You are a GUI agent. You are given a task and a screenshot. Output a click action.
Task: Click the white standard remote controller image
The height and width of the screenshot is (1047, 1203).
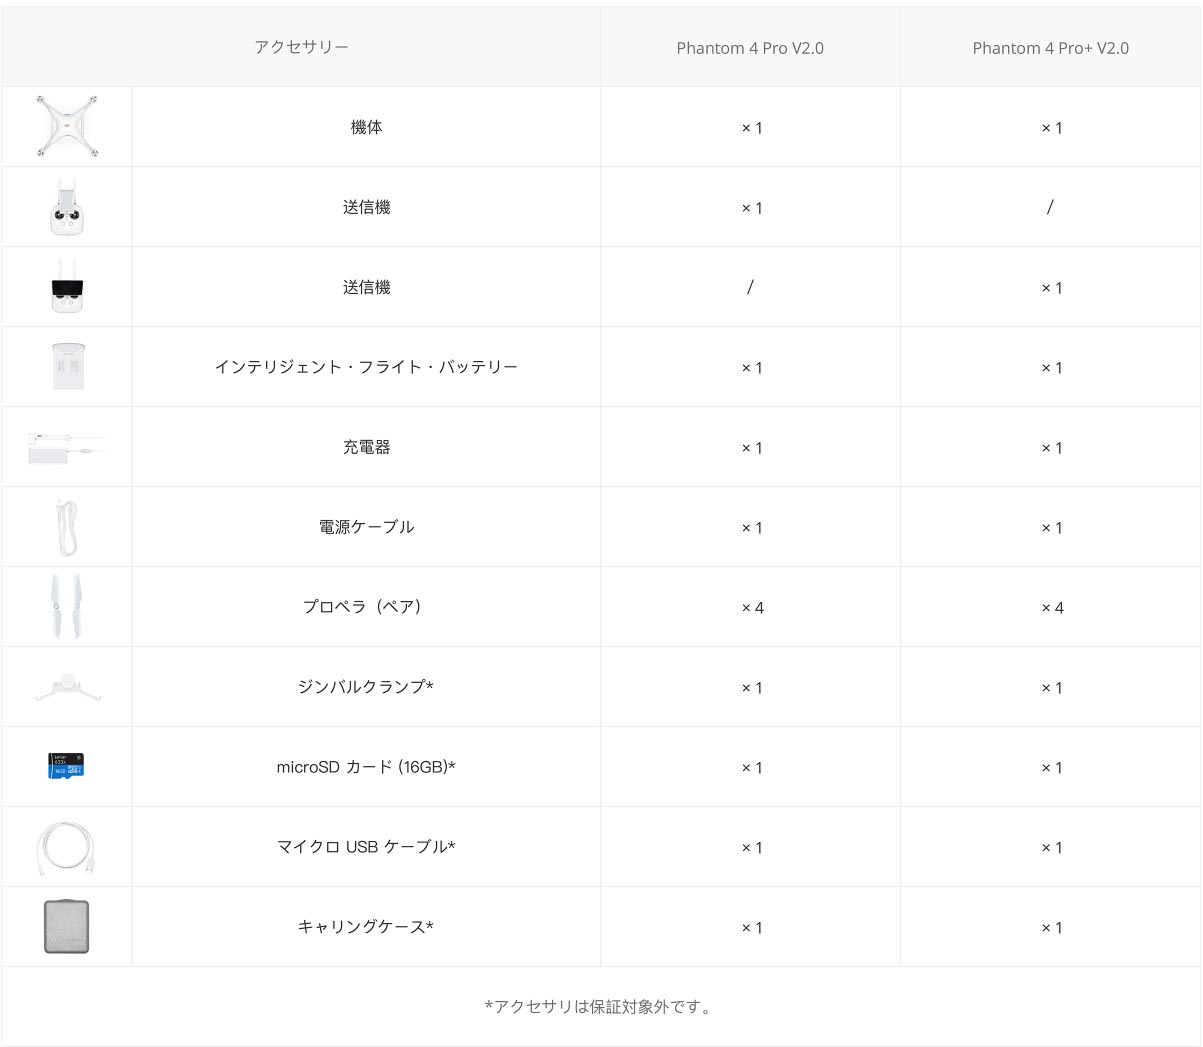[x=67, y=207]
